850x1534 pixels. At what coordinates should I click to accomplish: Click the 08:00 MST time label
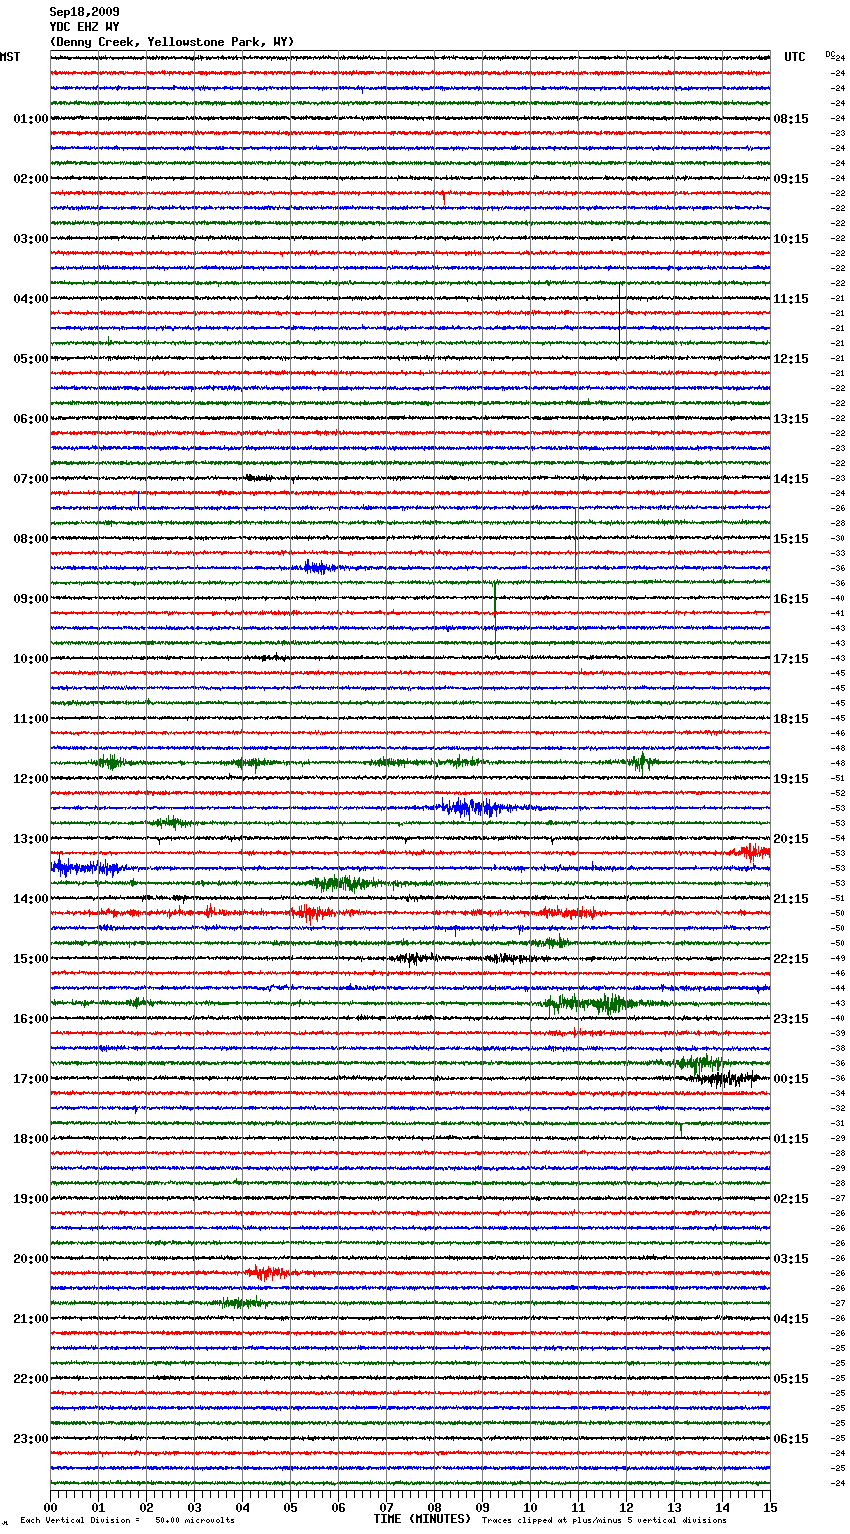(x=31, y=539)
